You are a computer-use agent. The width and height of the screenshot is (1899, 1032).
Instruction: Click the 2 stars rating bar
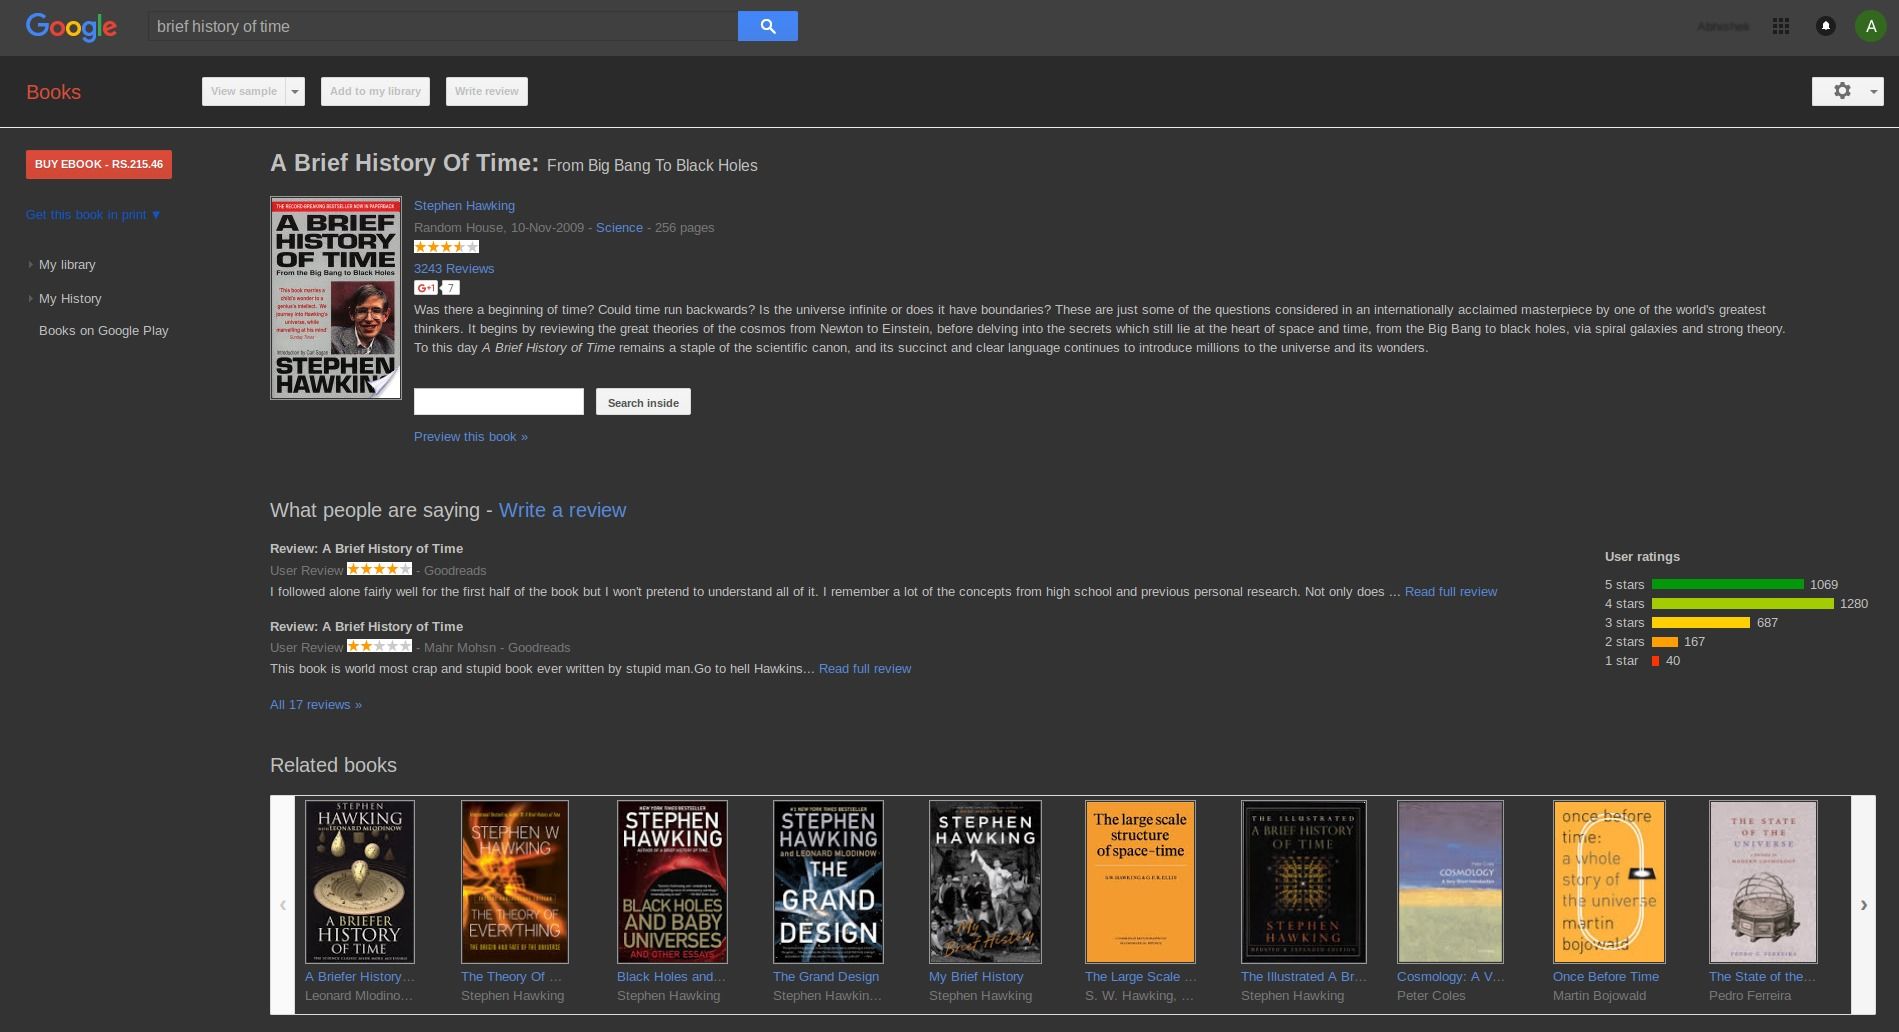click(x=1665, y=641)
